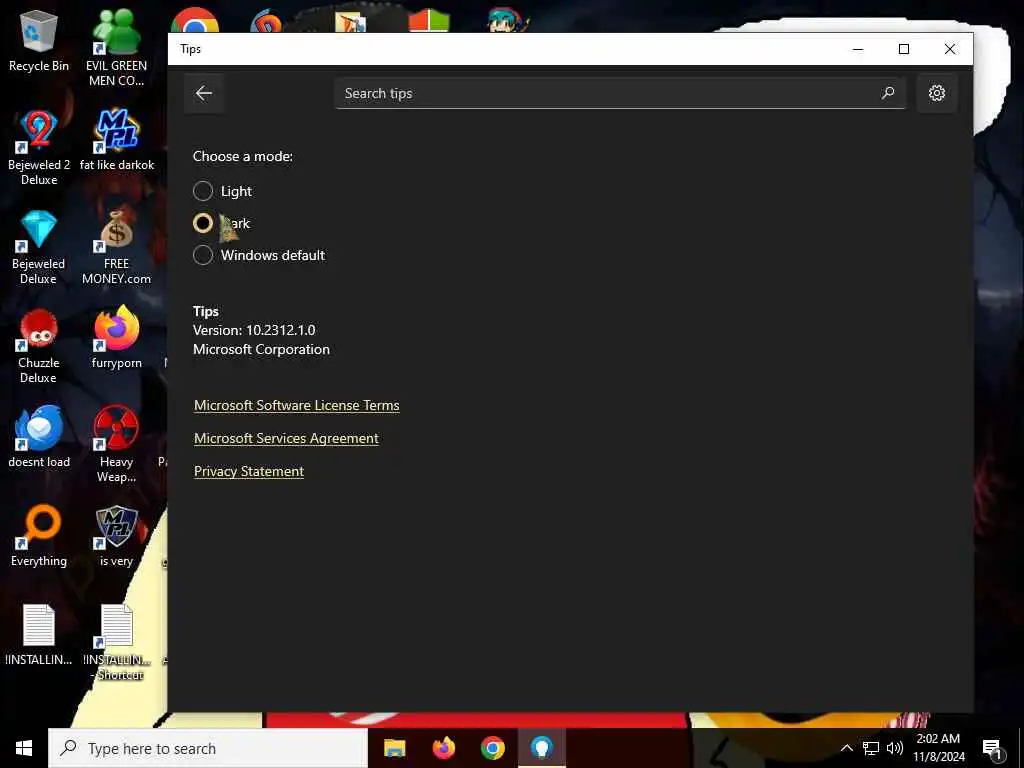Select Heavy Weapon desktop shortcut

[116, 444]
